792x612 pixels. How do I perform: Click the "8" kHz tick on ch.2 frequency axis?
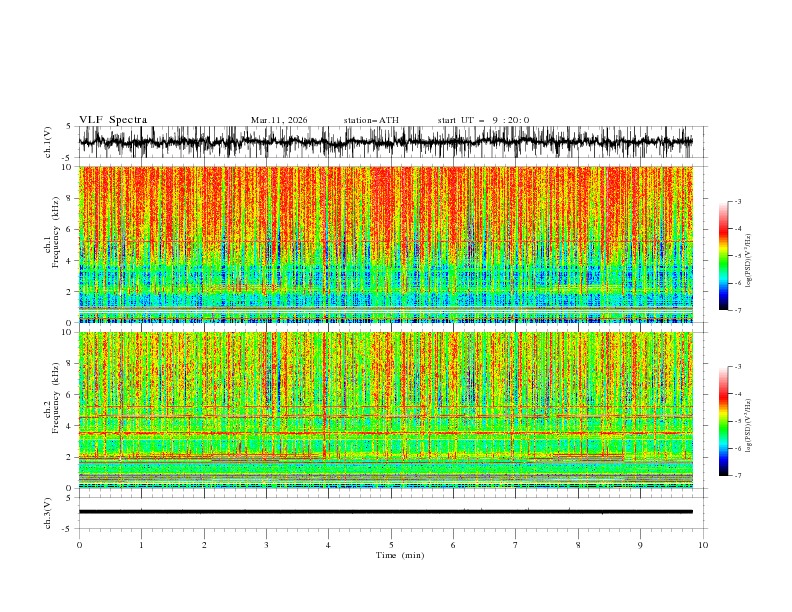pos(69,364)
